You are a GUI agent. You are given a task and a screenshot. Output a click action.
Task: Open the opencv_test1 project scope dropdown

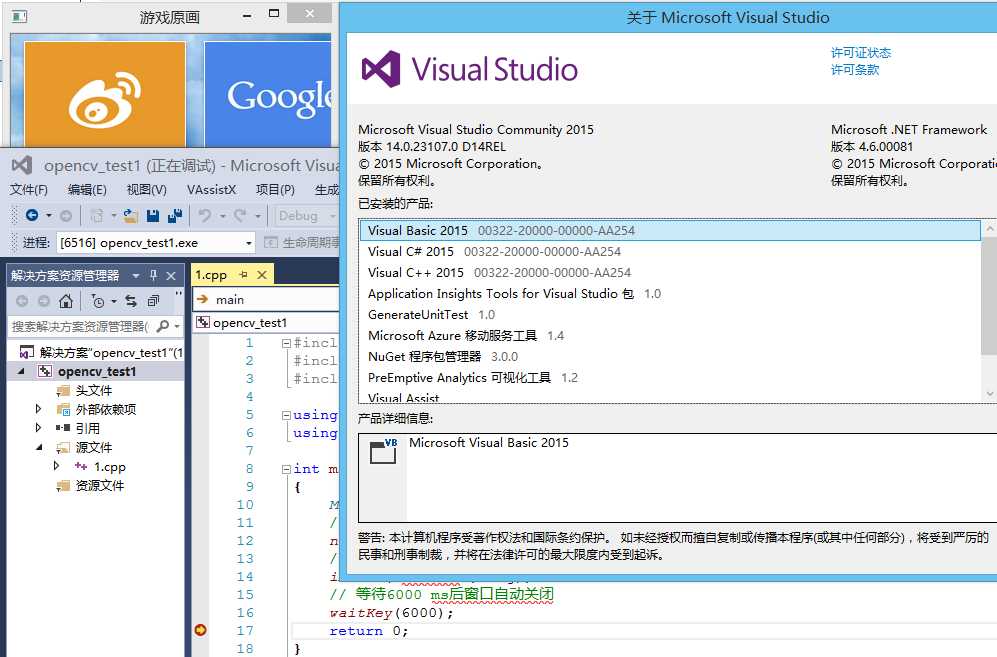[x=266, y=322]
